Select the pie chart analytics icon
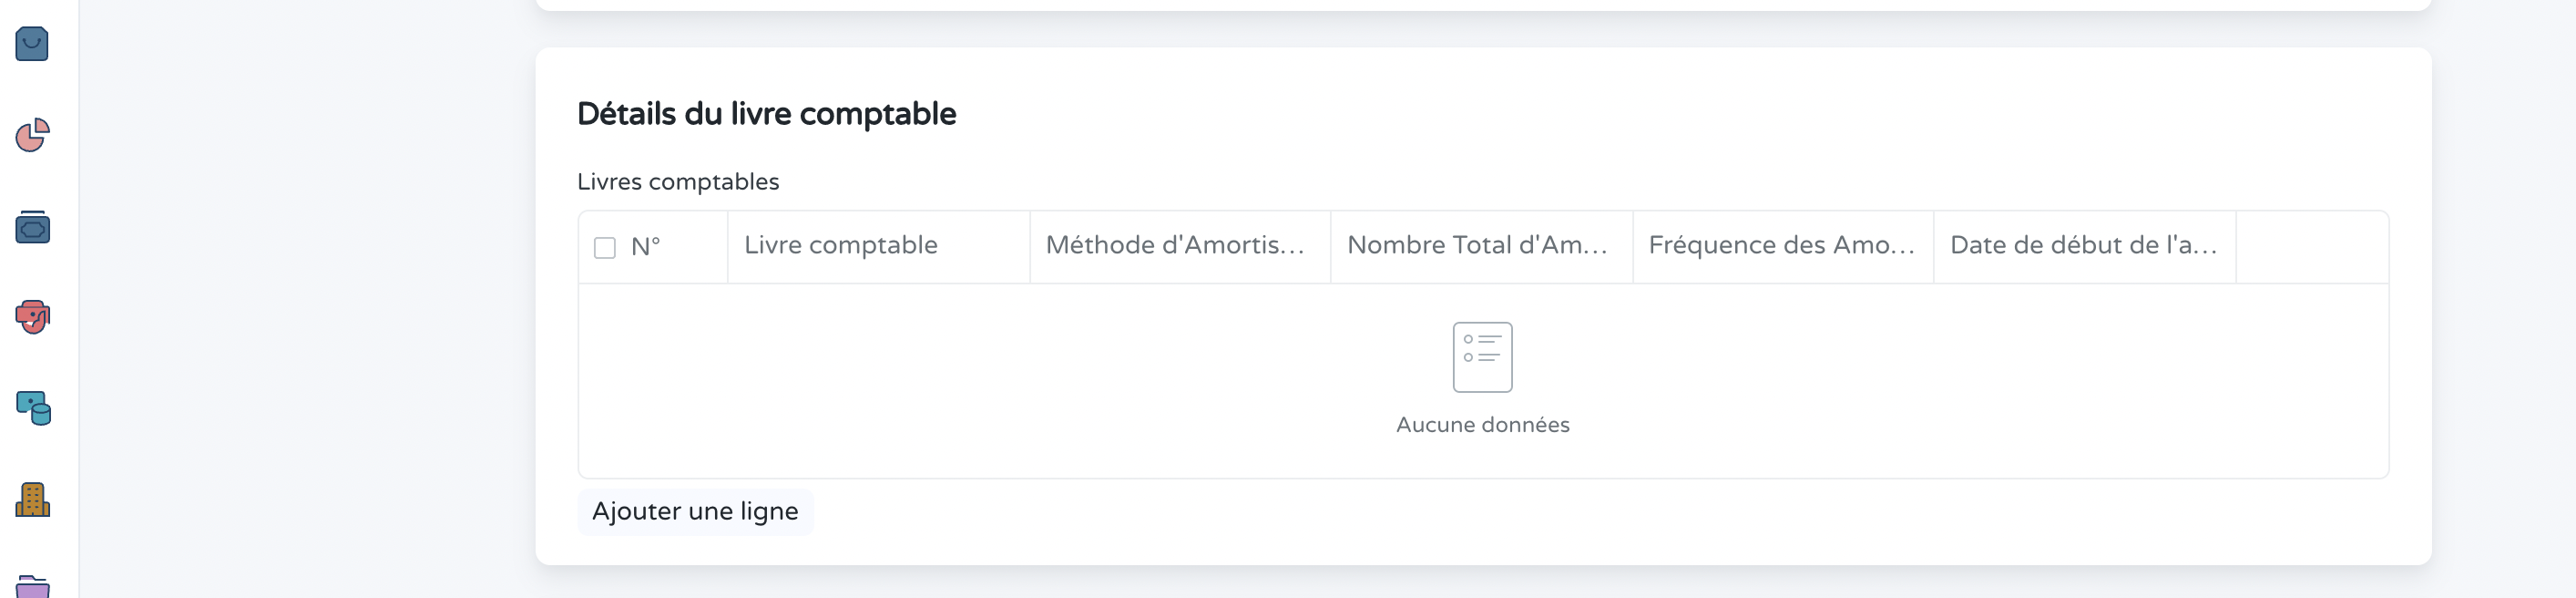 [x=31, y=136]
